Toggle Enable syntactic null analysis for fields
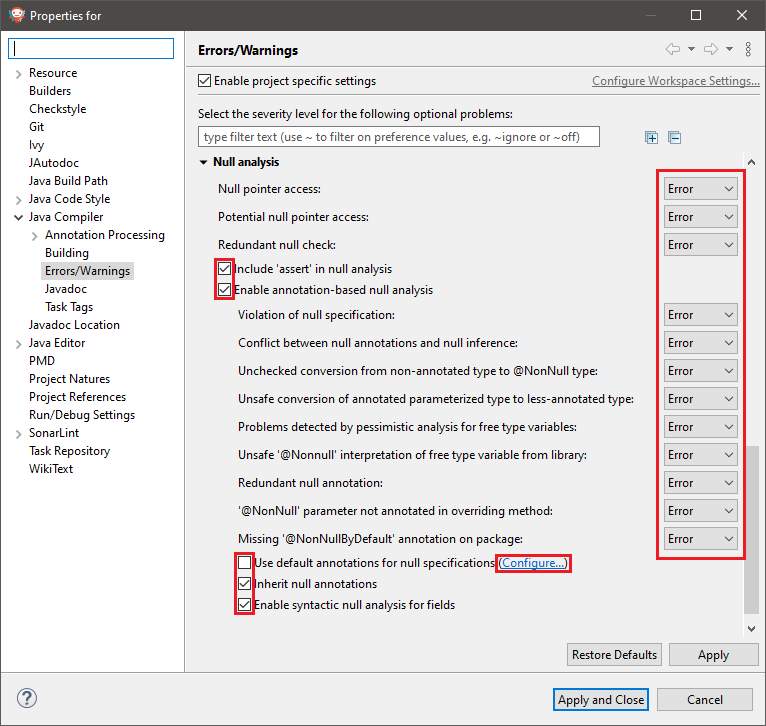 pyautogui.click(x=244, y=604)
